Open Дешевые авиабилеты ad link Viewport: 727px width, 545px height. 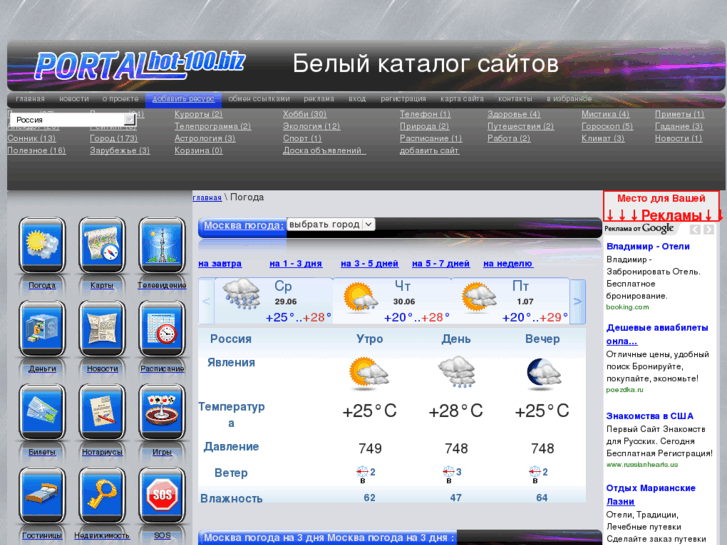pyautogui.click(x=657, y=334)
